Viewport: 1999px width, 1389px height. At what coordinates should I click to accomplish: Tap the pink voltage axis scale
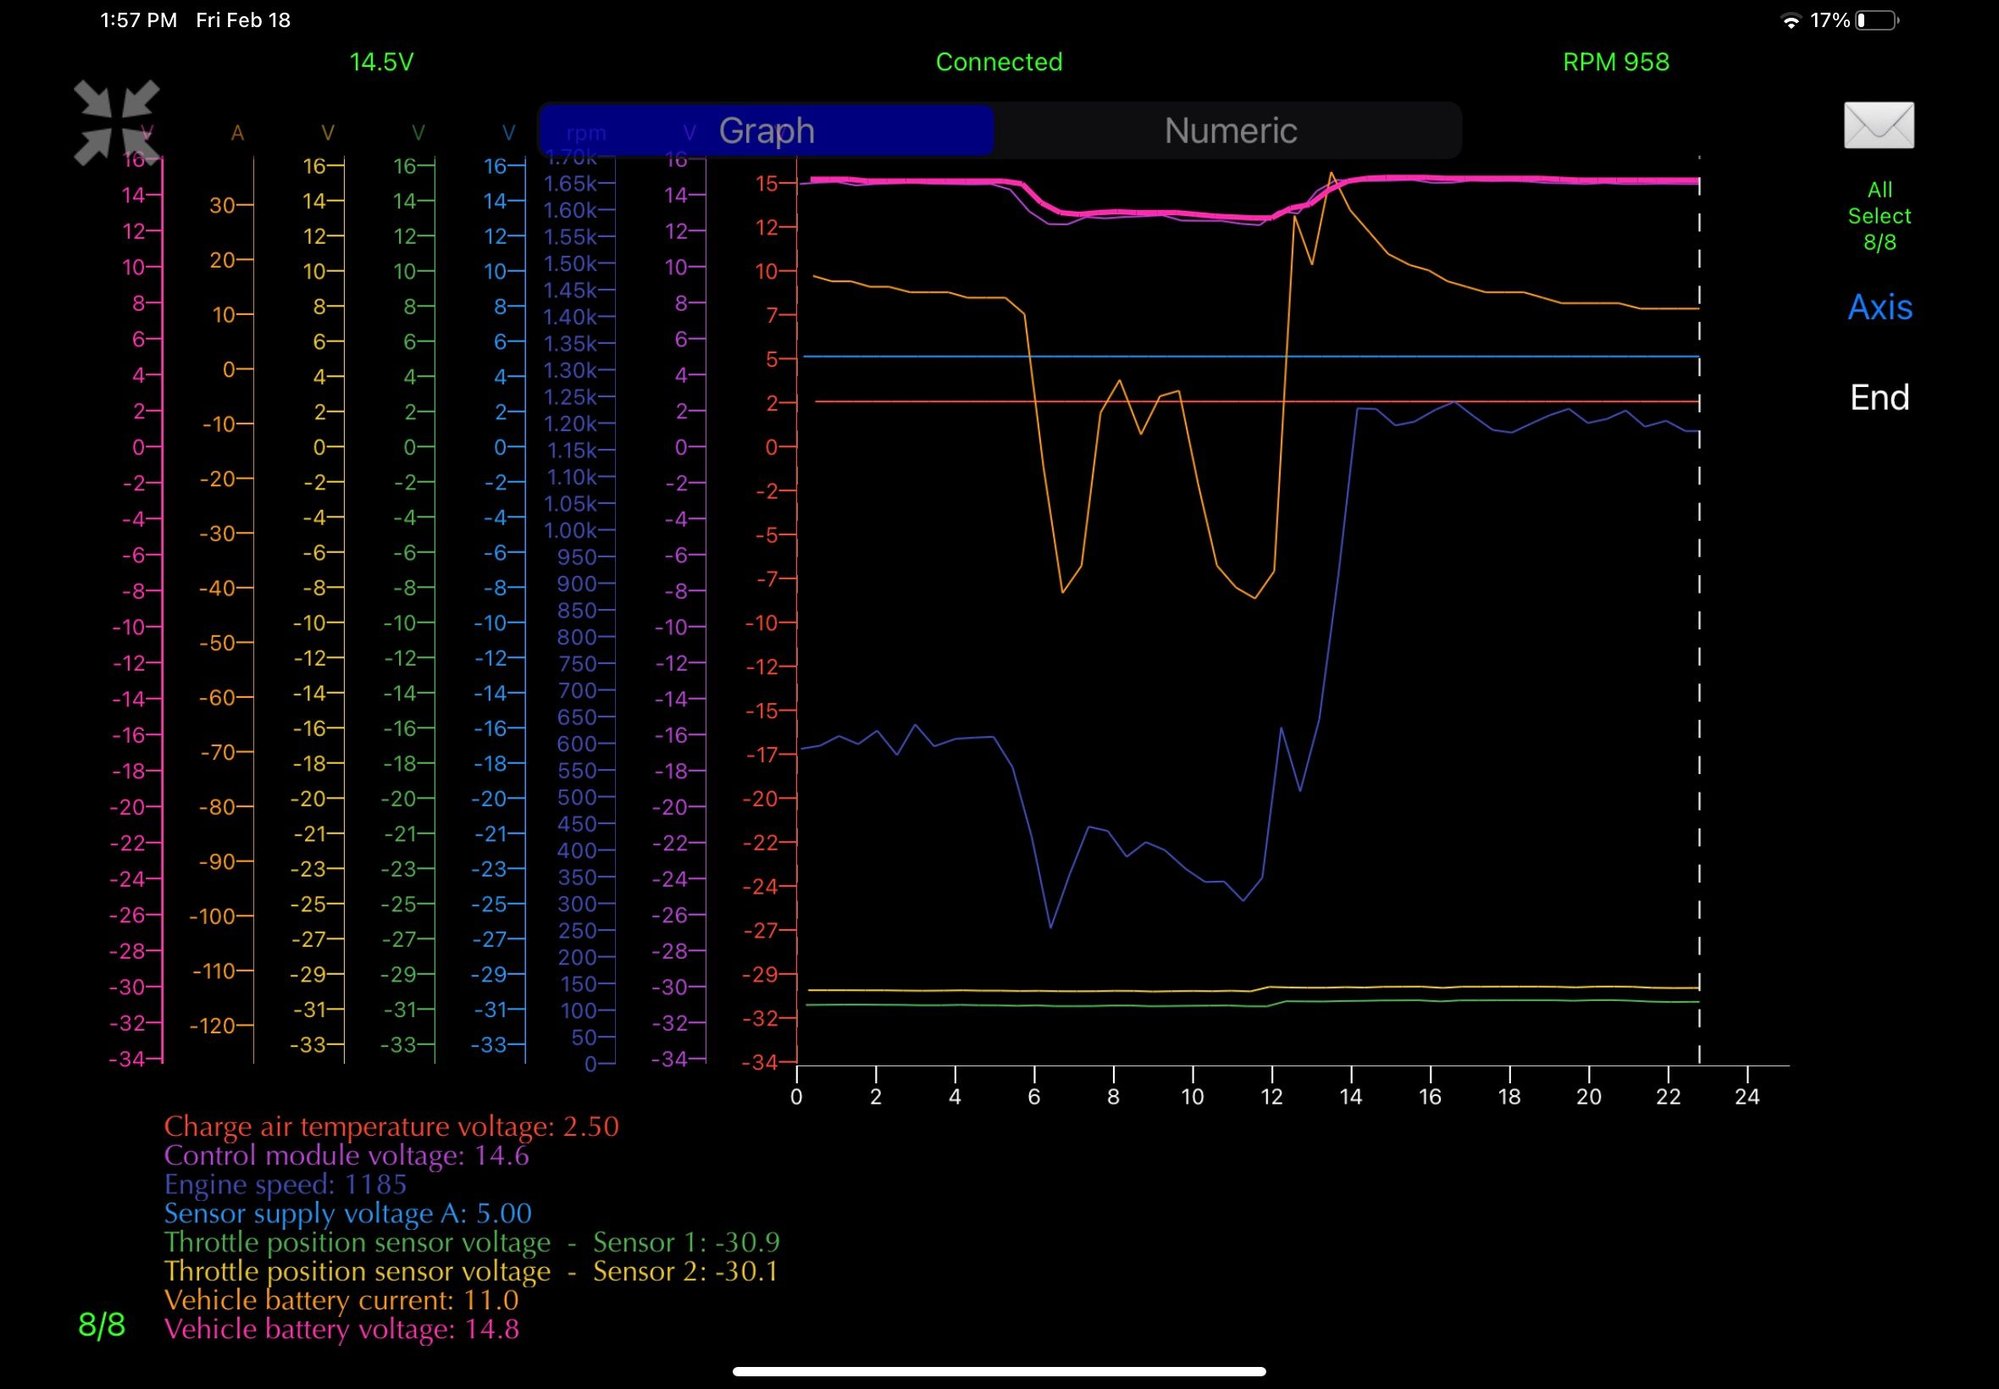138,610
